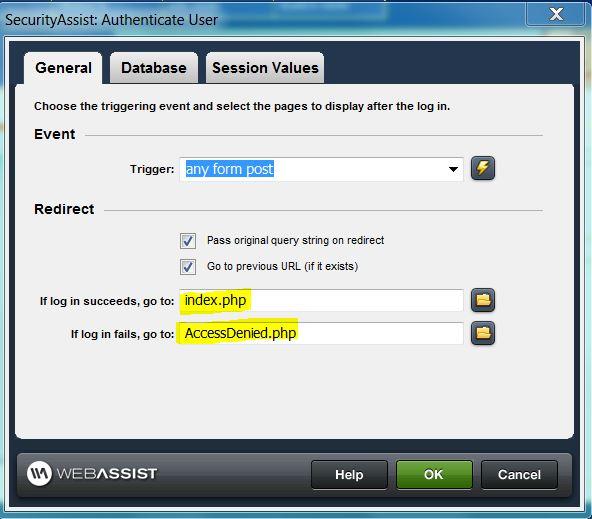
Task: Click the 'any form post' trigger combo box
Action: (x=321, y=169)
